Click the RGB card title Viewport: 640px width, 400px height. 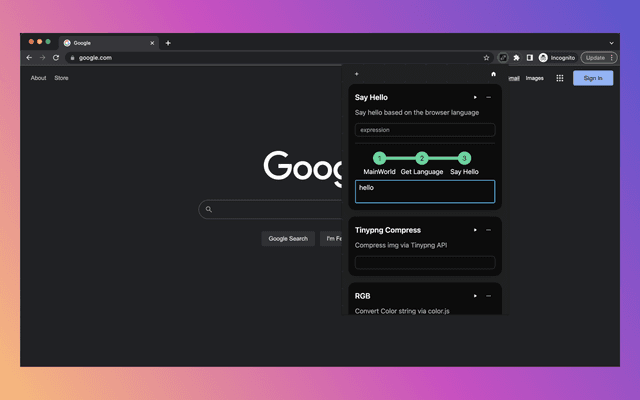[362, 296]
